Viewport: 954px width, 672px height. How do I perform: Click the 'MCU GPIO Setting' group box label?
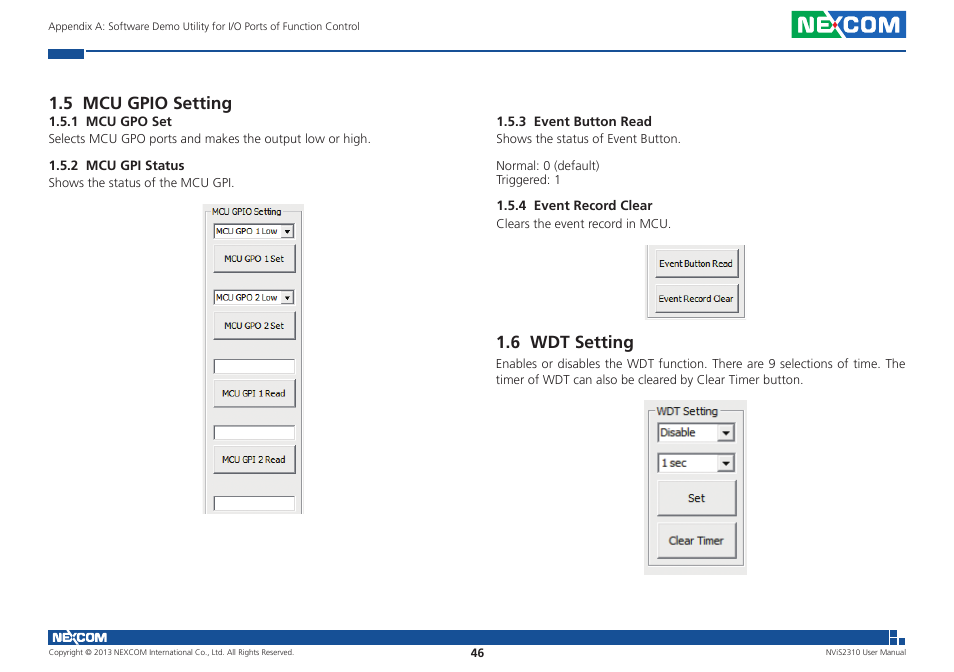coord(246,212)
